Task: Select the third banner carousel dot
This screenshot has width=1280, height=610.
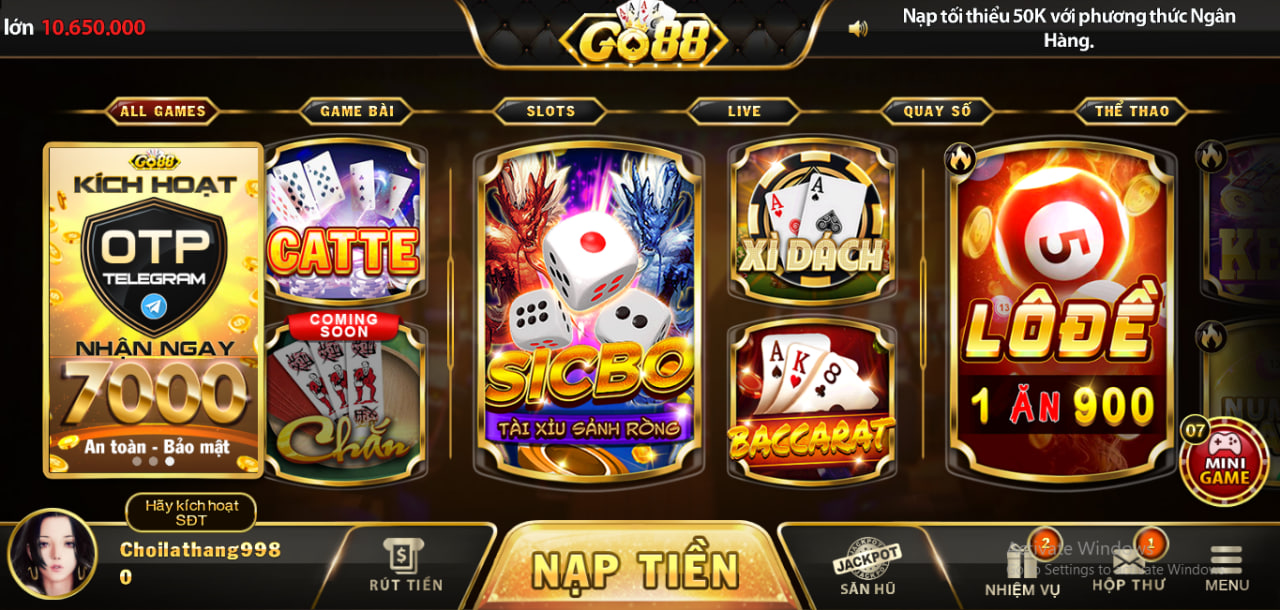Action: (170, 462)
